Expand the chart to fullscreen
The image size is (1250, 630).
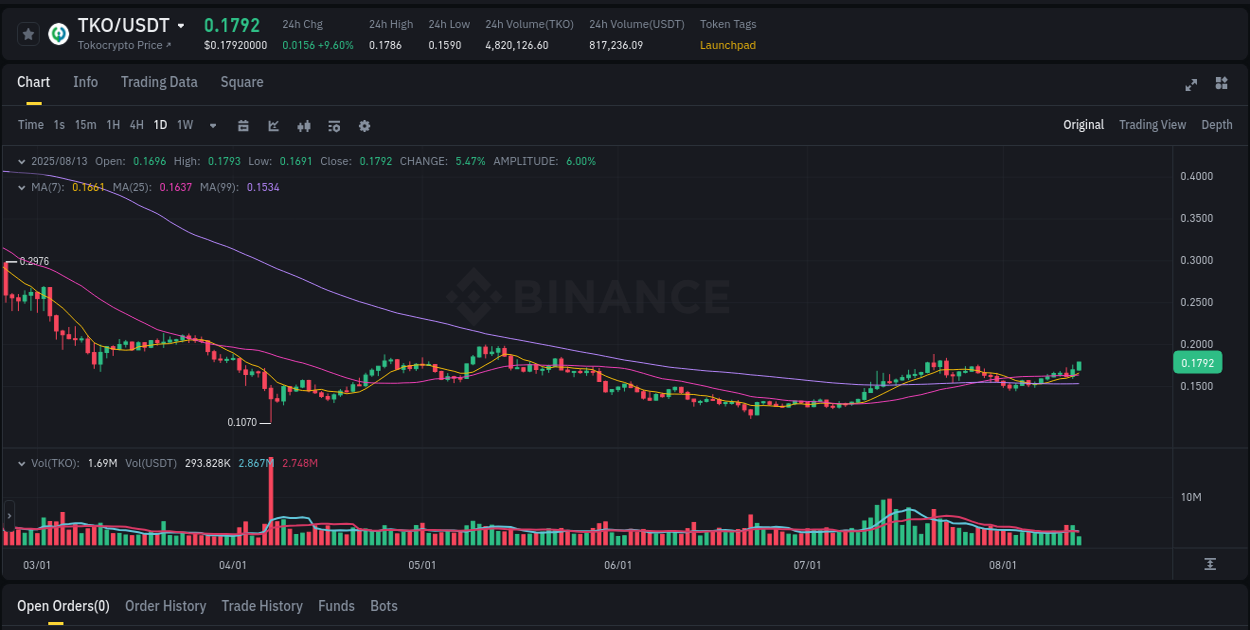(x=1191, y=85)
